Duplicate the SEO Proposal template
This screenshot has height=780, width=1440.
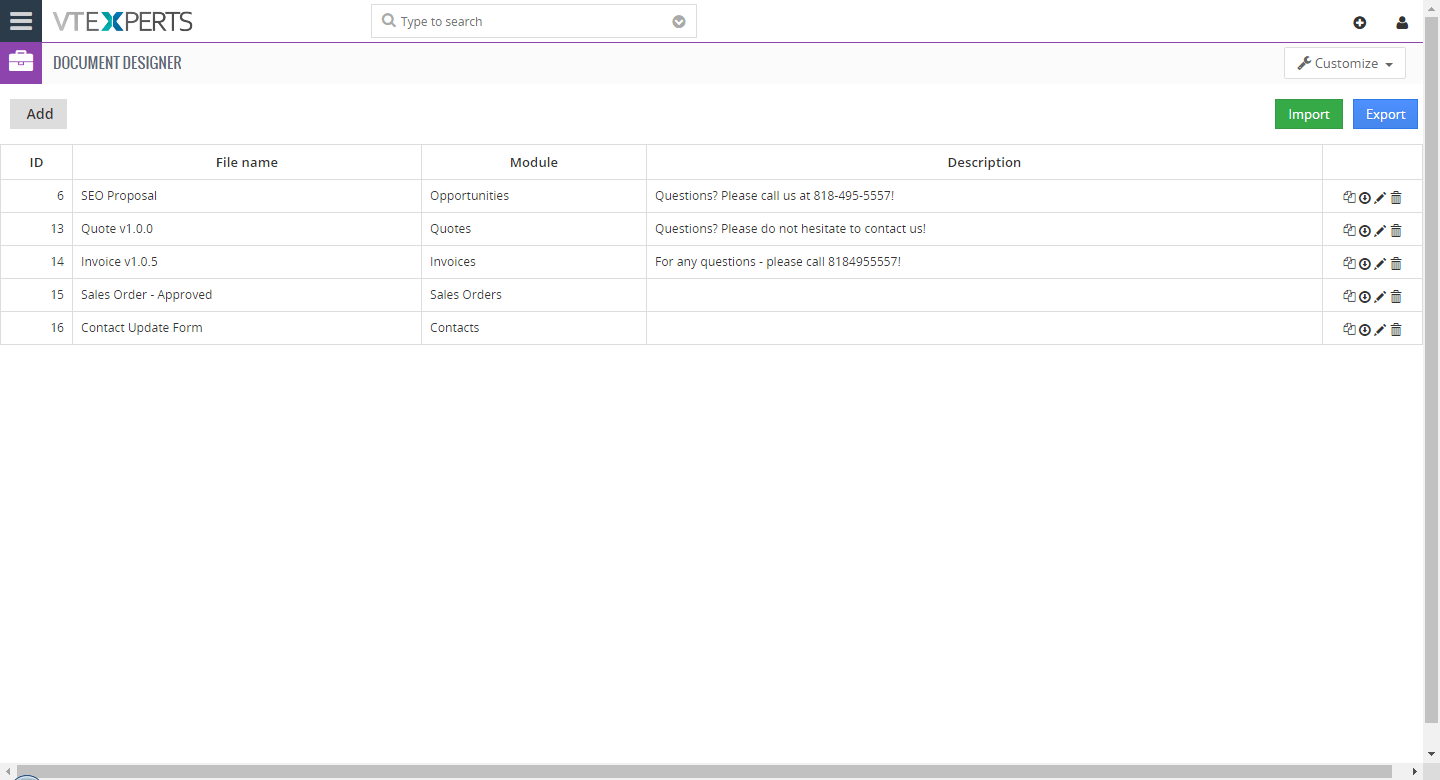(1349, 197)
